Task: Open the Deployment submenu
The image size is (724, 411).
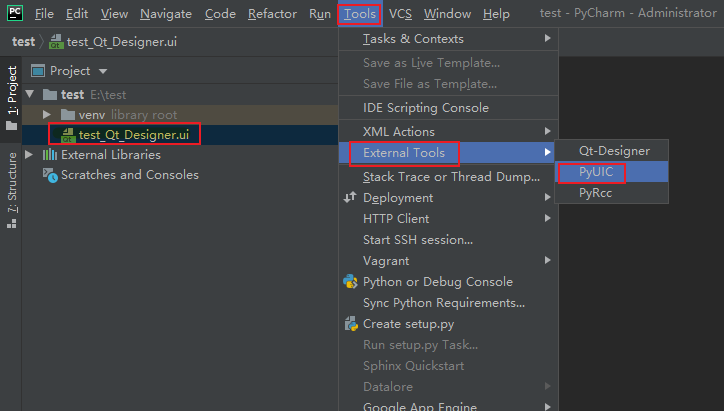Action: click(x=448, y=198)
